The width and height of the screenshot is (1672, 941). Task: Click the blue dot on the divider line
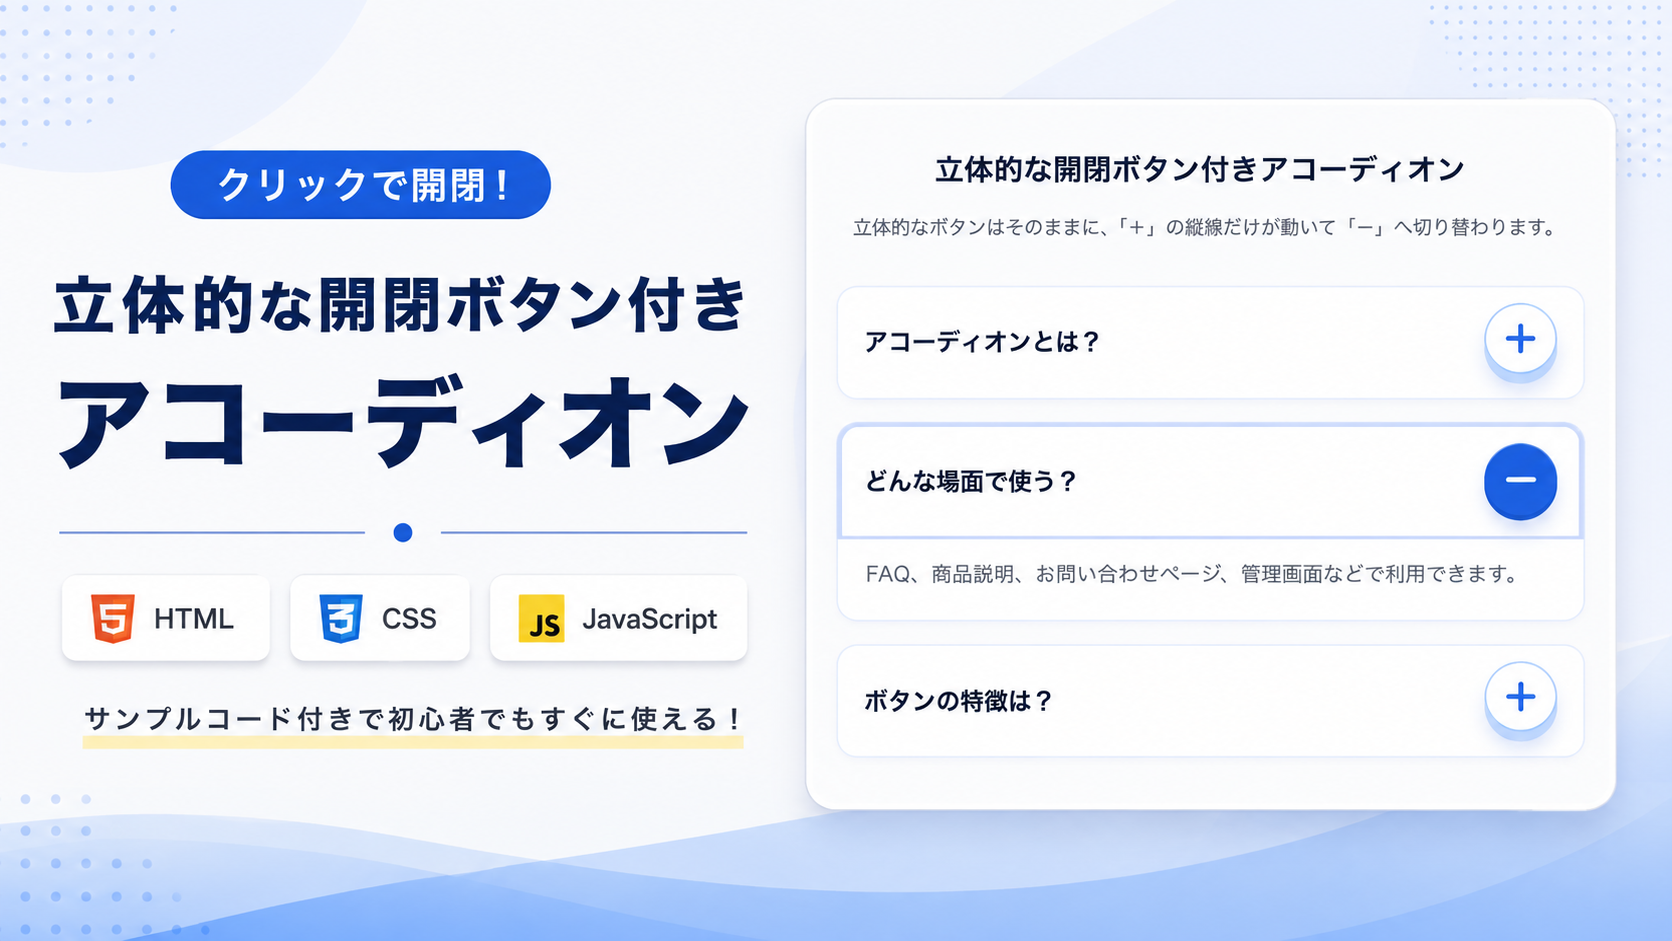tap(403, 533)
